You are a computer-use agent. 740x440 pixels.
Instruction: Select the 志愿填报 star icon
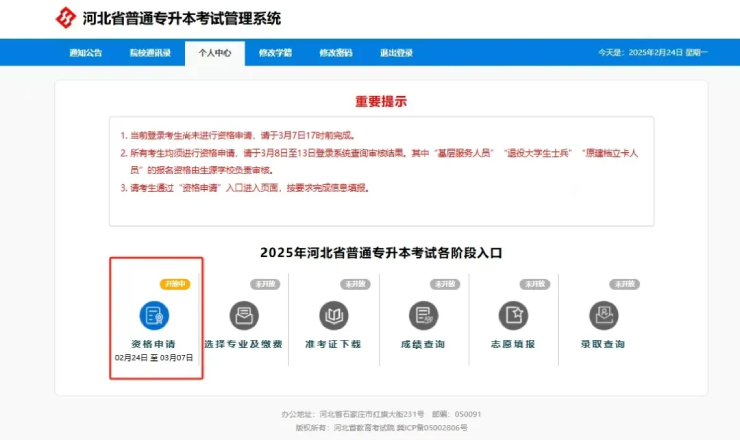(x=514, y=316)
